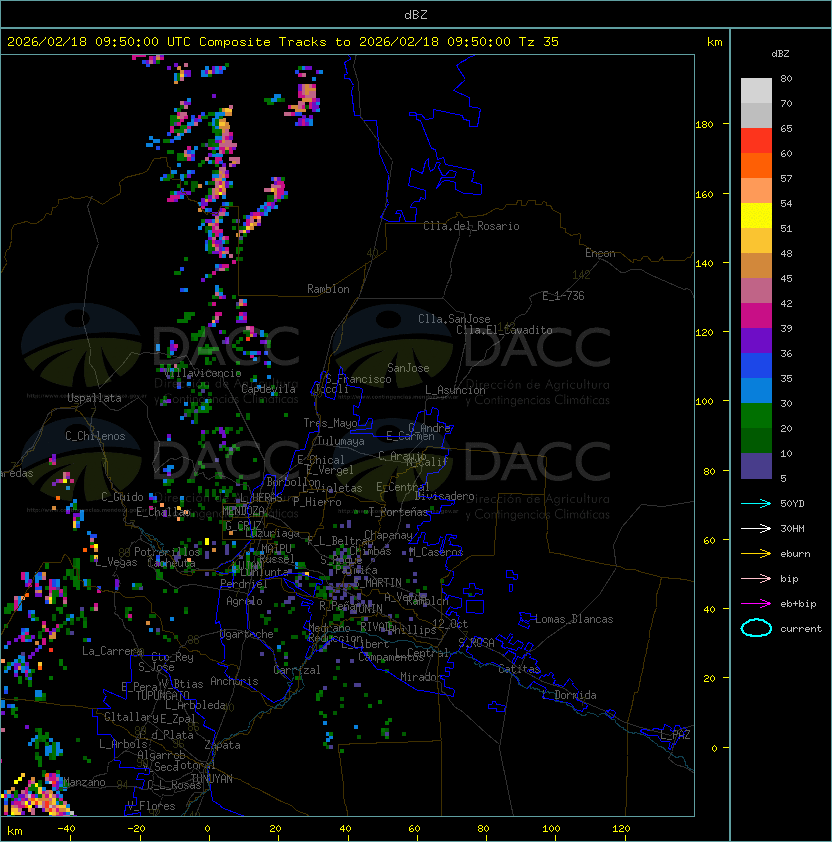Screen dimensions: 832x842
Task: Click the cyan 'current' ellipse symbol
Action: pos(756,628)
